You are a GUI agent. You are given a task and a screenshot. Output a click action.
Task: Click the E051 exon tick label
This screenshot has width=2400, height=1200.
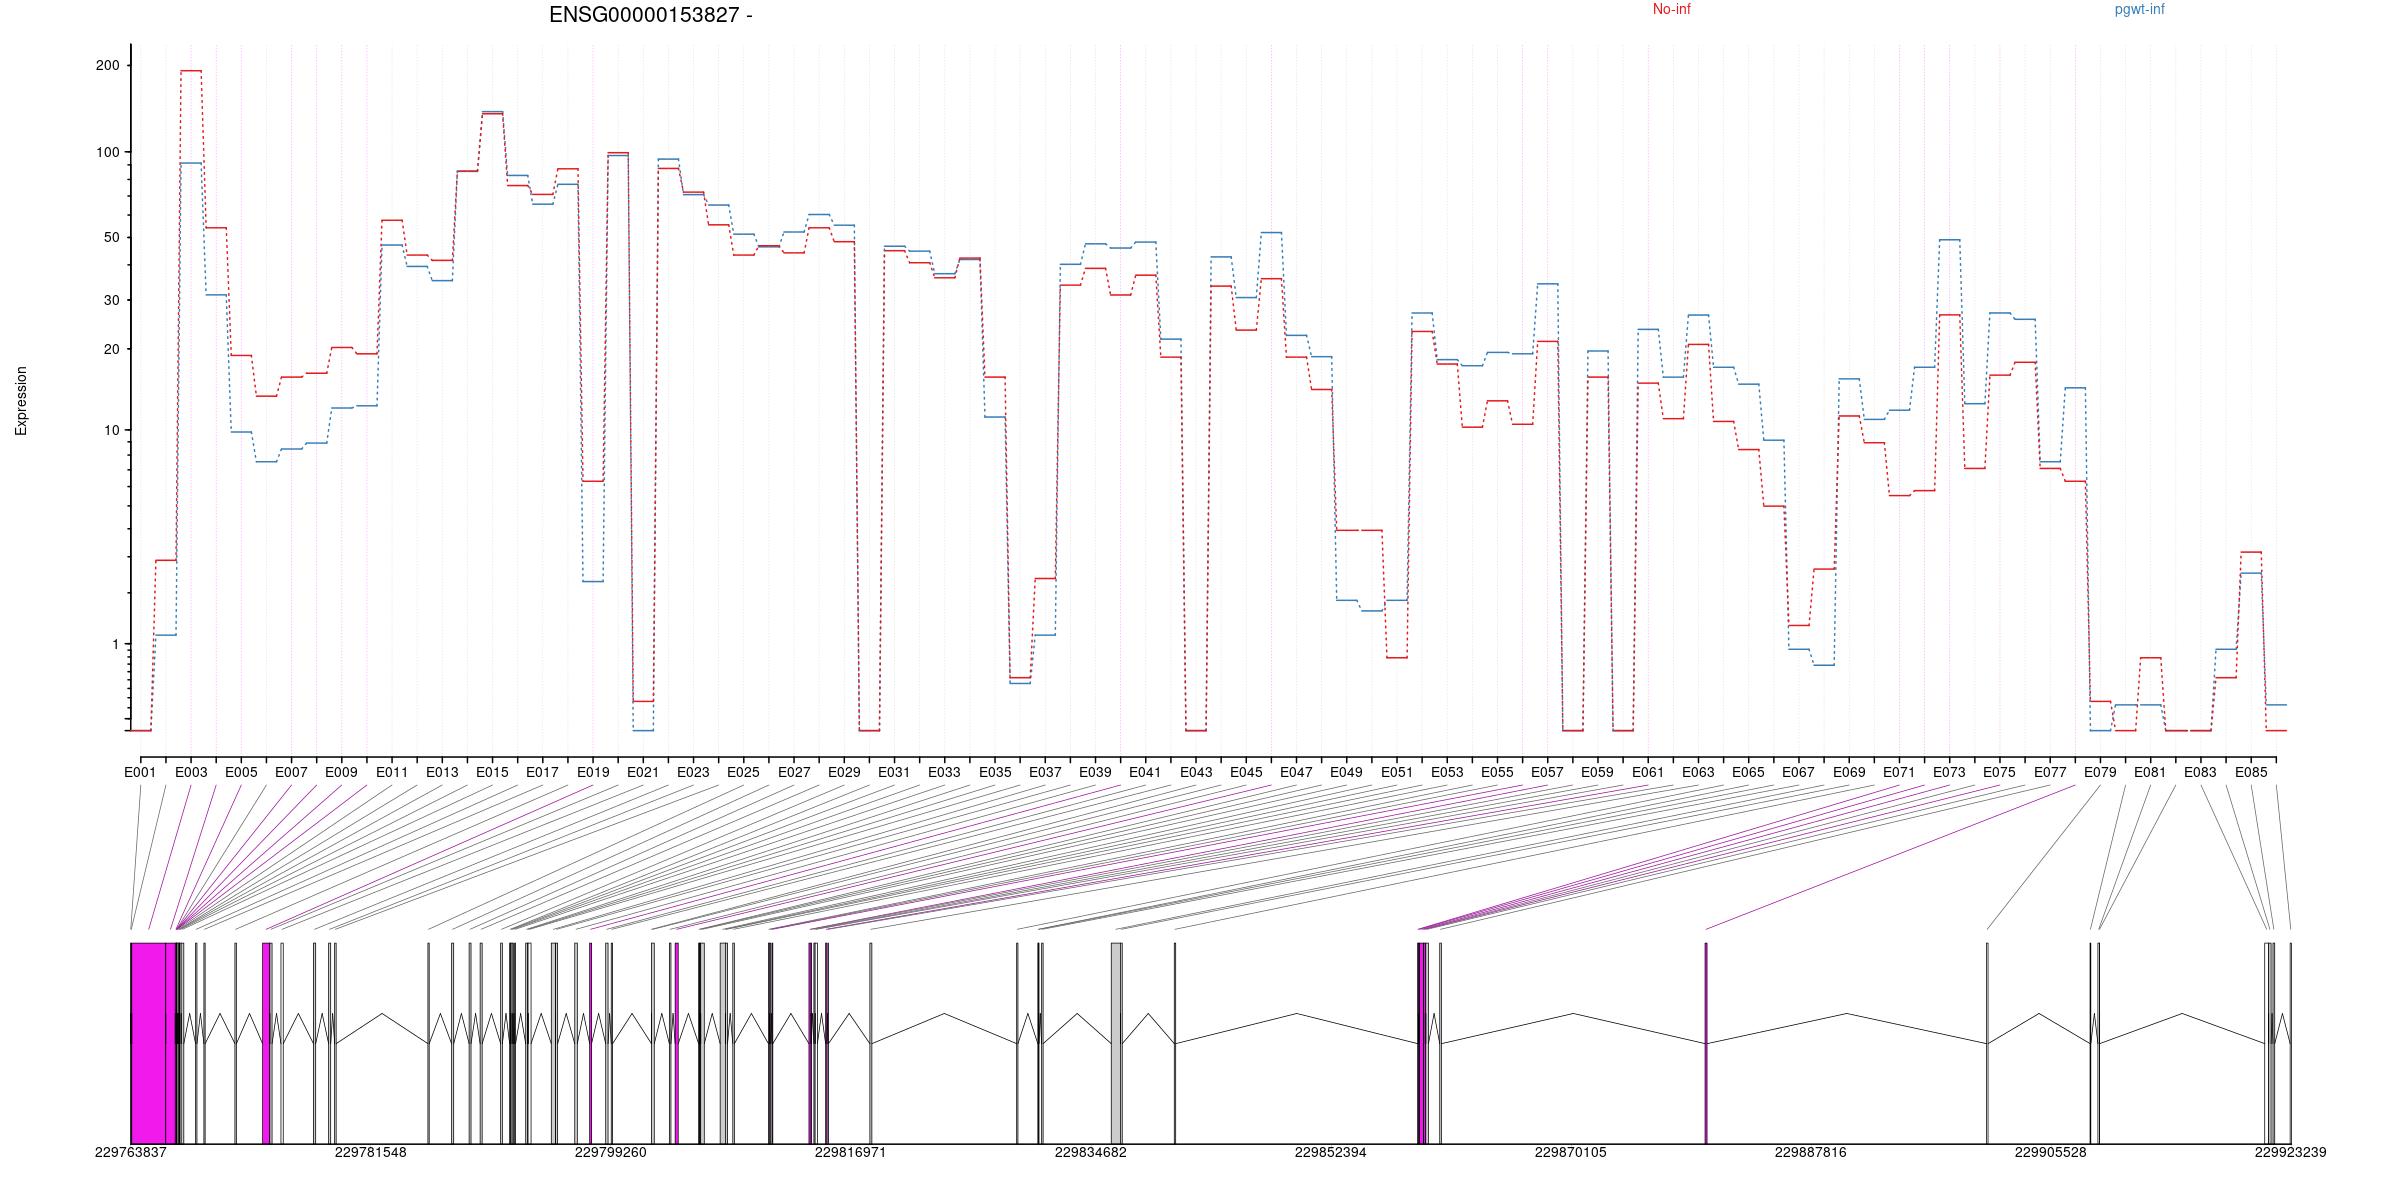tap(1397, 772)
